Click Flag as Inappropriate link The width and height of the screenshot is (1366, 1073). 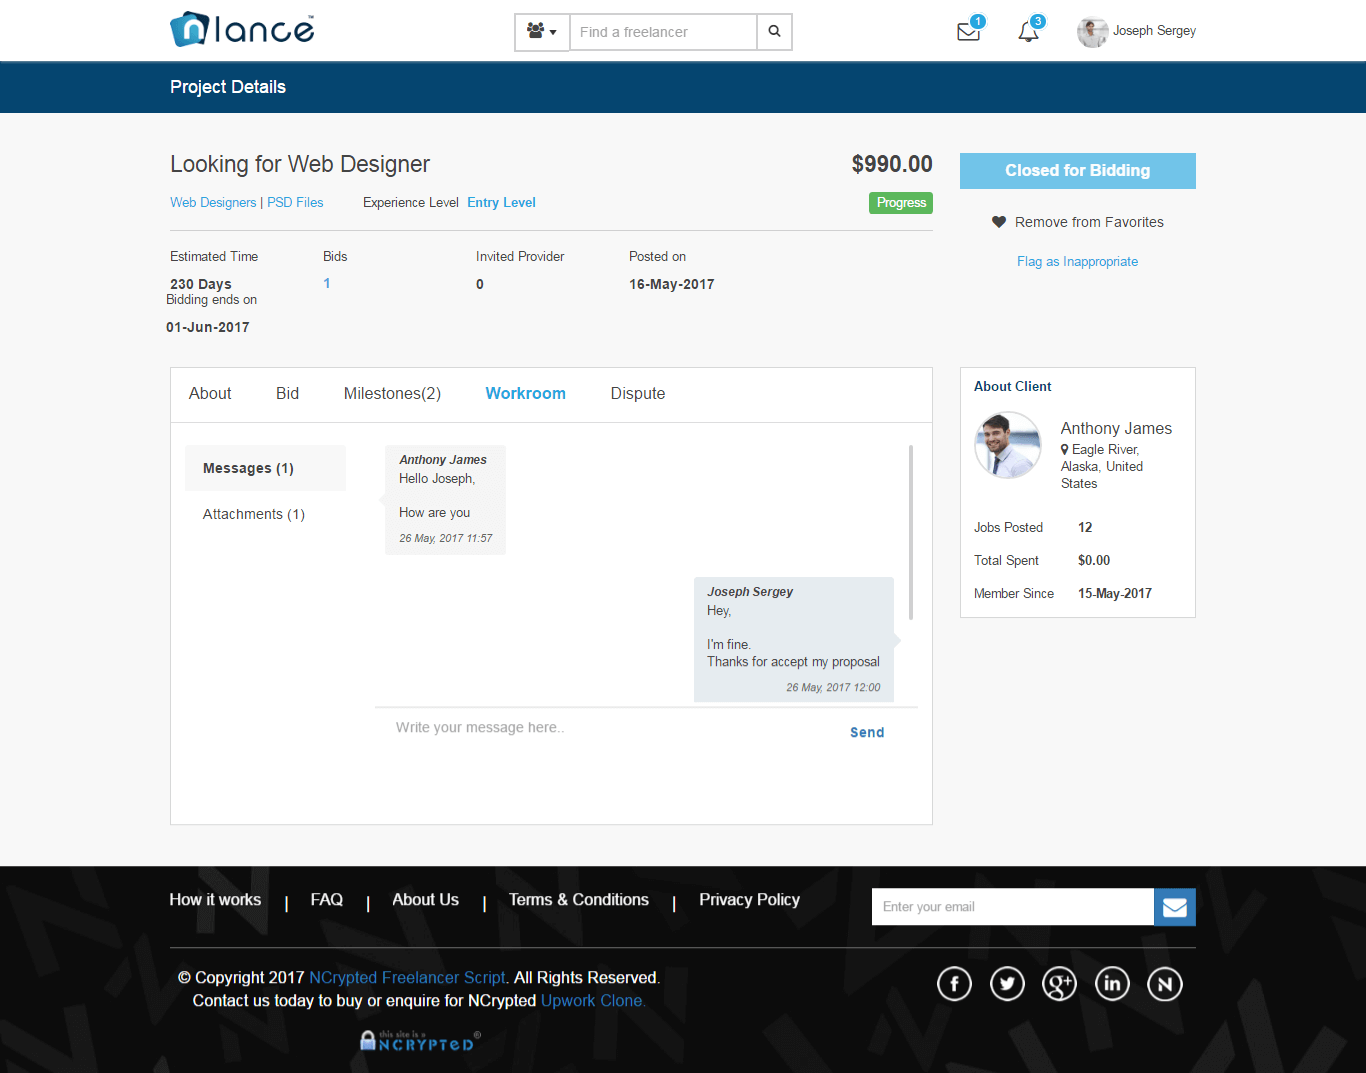tap(1077, 261)
